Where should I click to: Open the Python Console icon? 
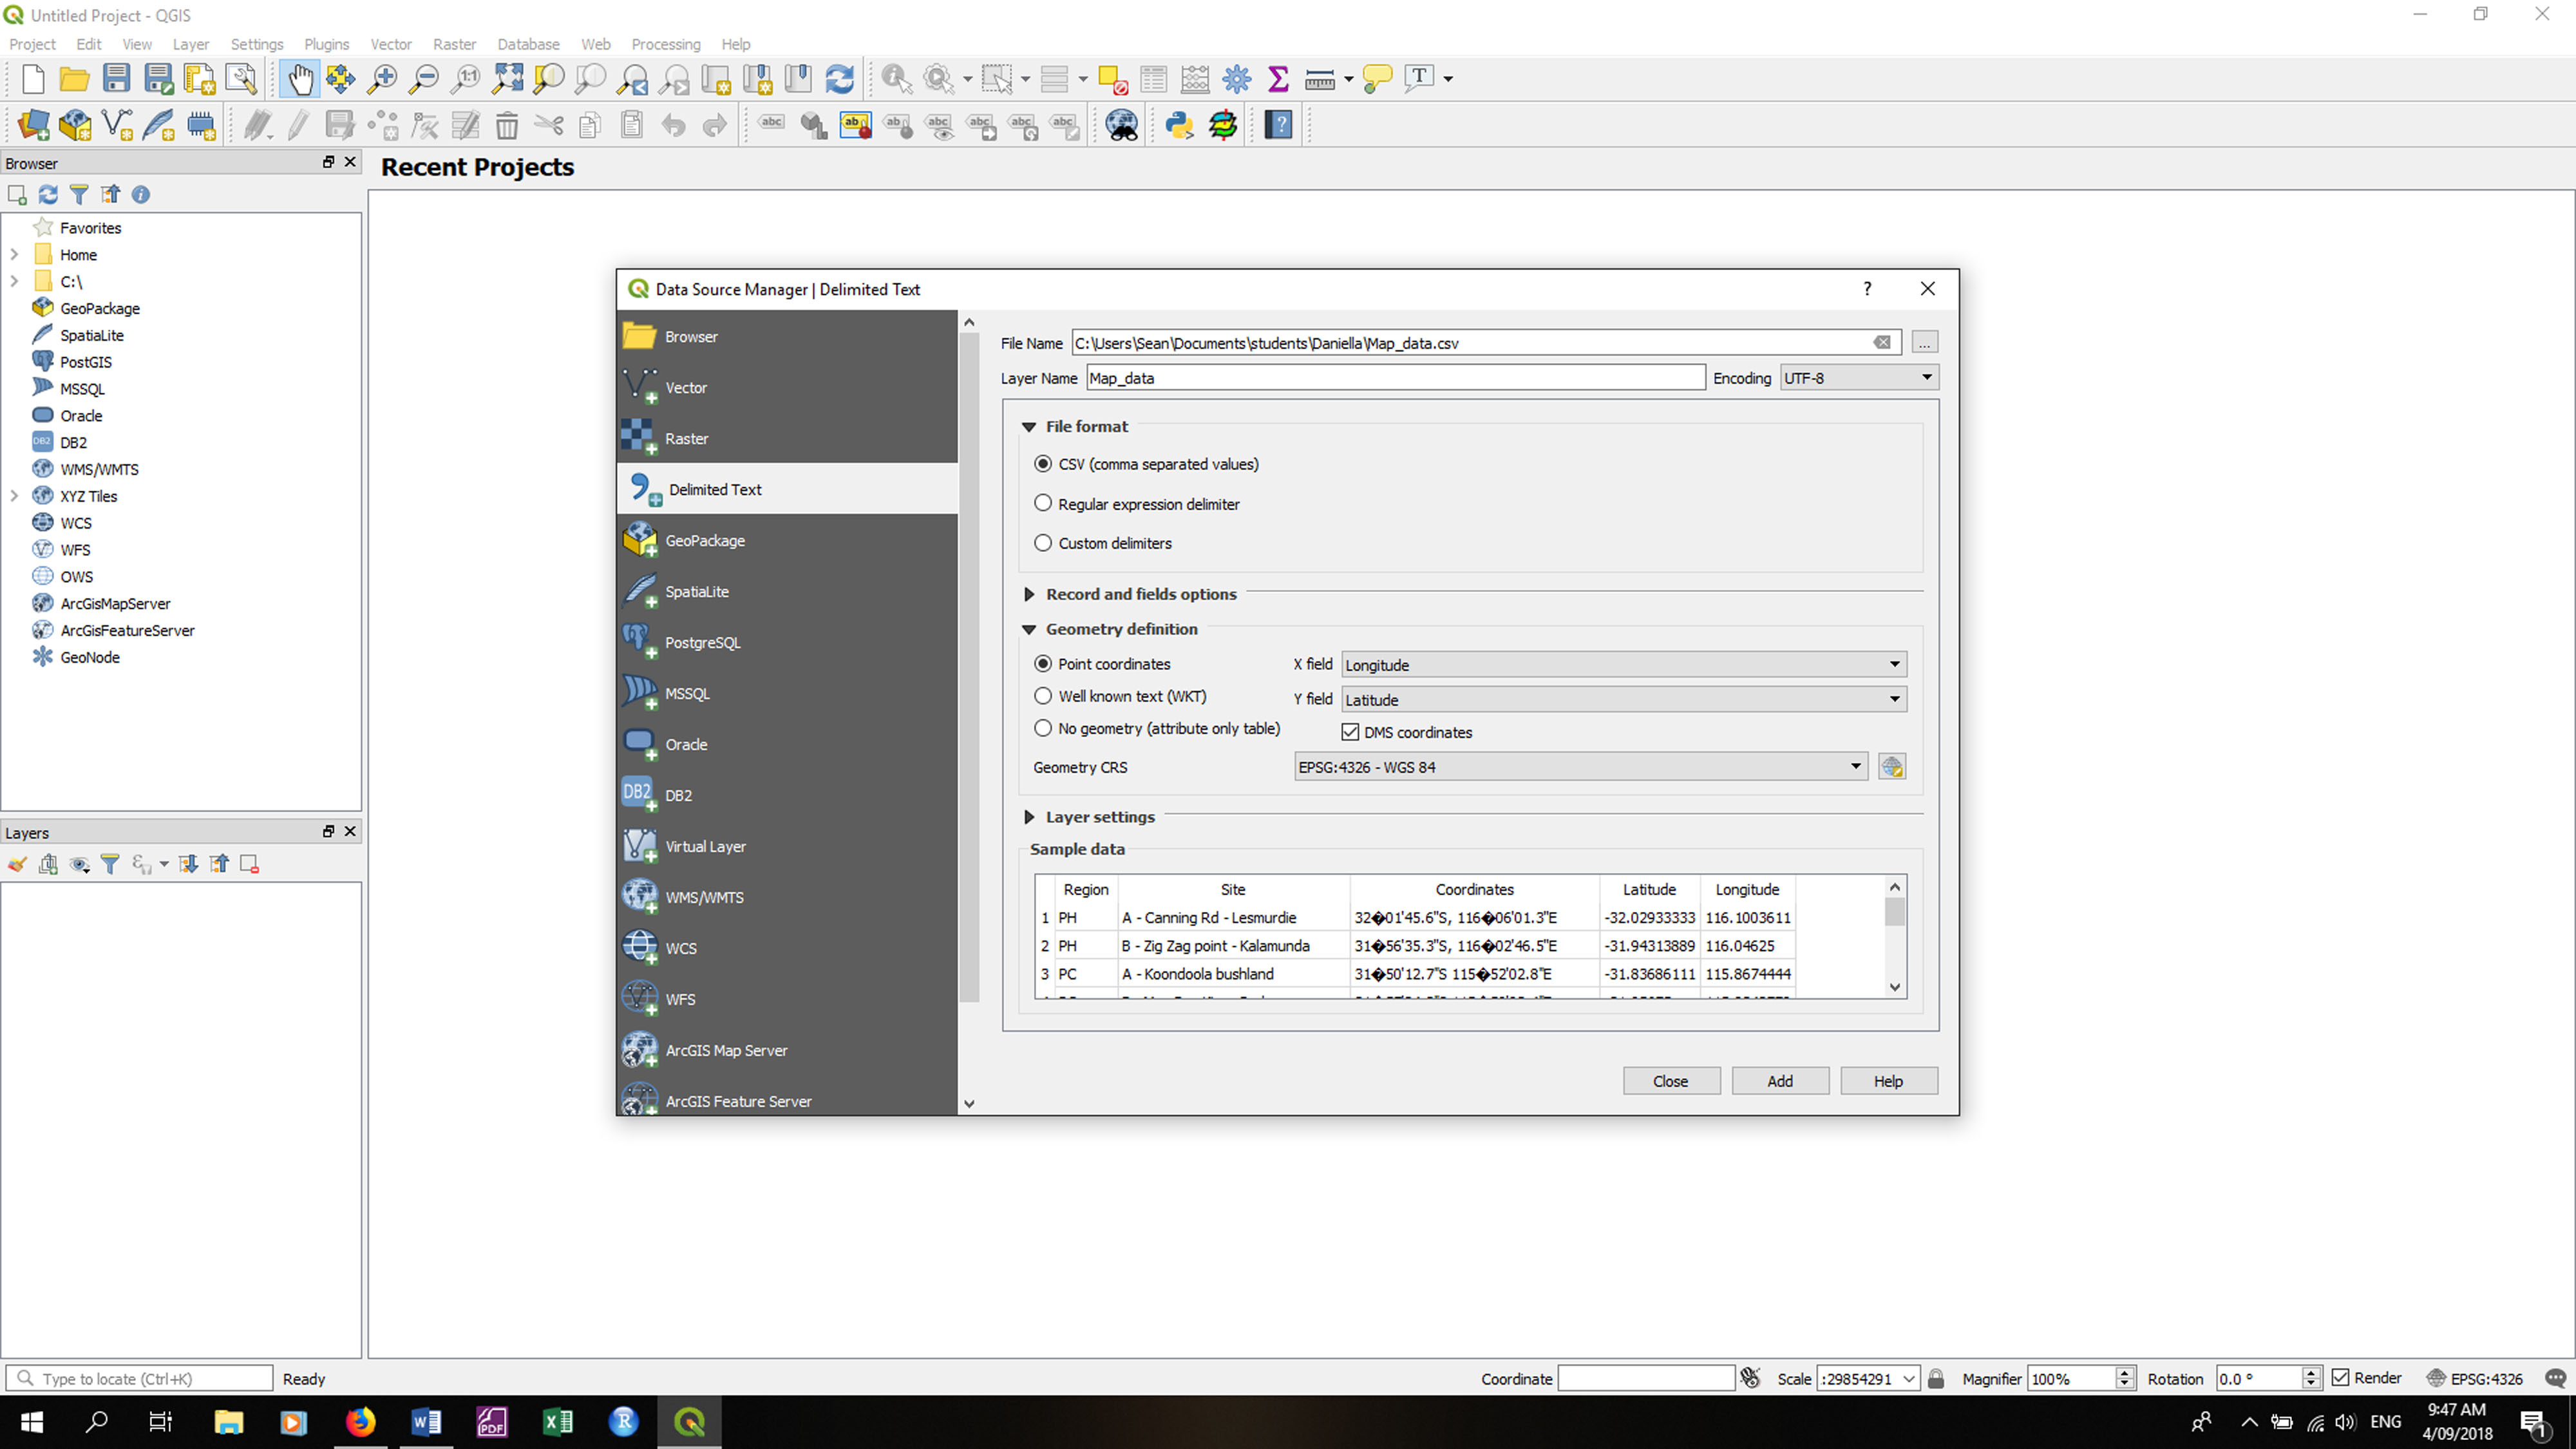[1179, 125]
